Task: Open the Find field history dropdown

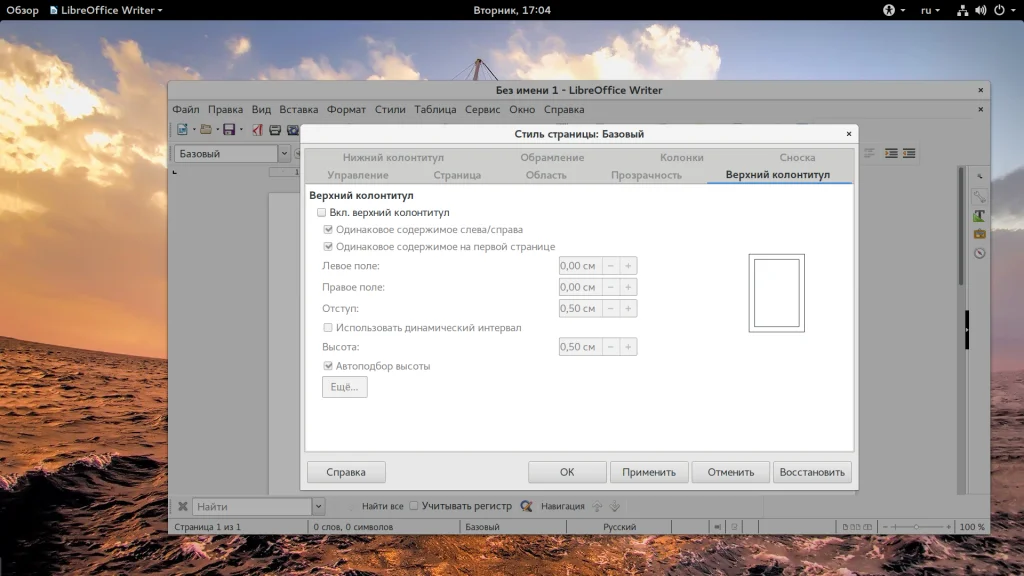Action: coord(318,507)
